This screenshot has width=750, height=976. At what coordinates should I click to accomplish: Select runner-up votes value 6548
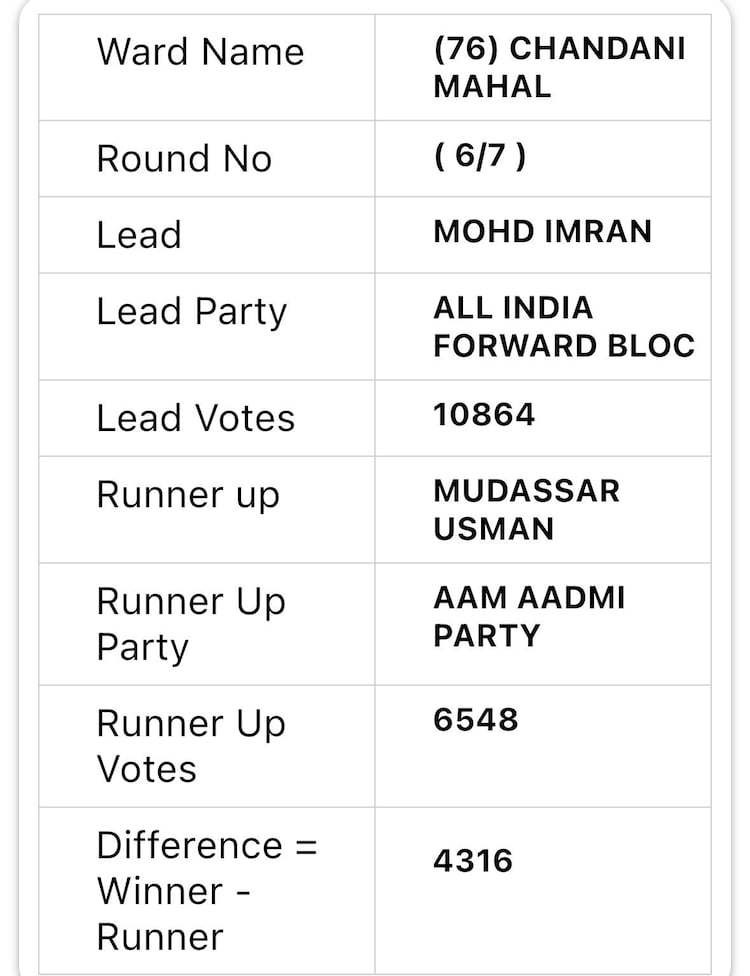475,720
